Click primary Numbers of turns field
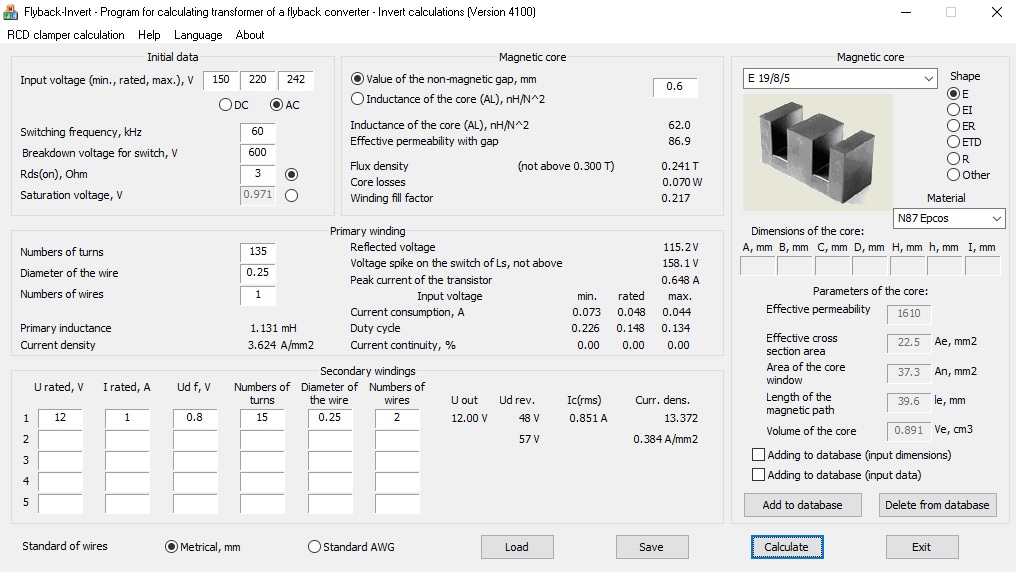This screenshot has height=580, width=1016. click(x=257, y=252)
